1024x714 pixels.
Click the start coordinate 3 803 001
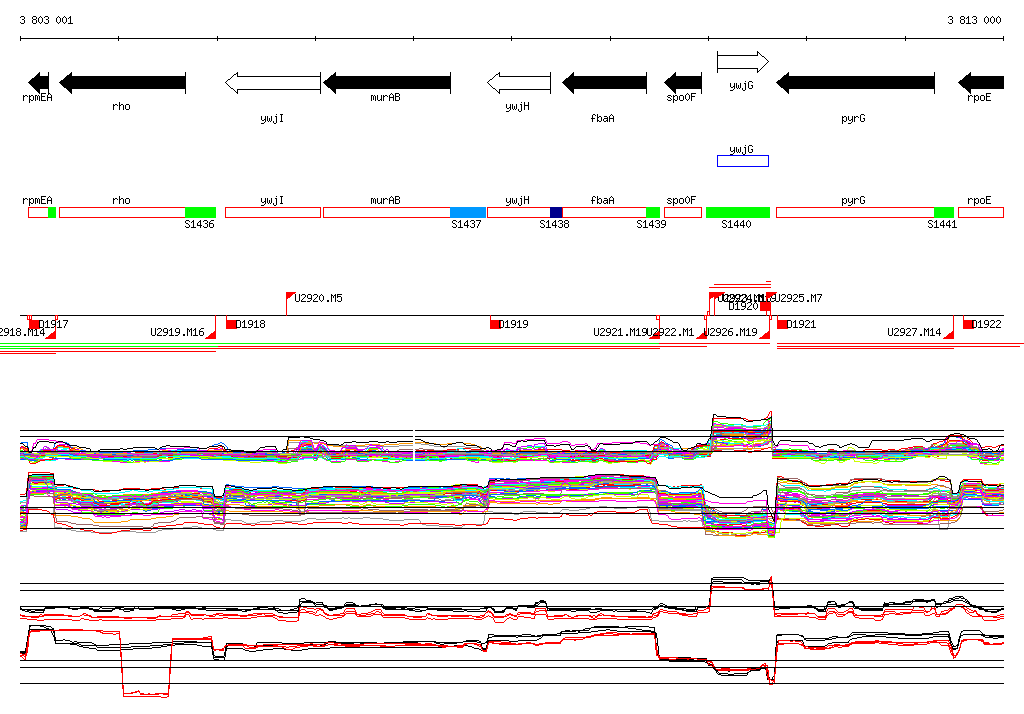[46, 20]
